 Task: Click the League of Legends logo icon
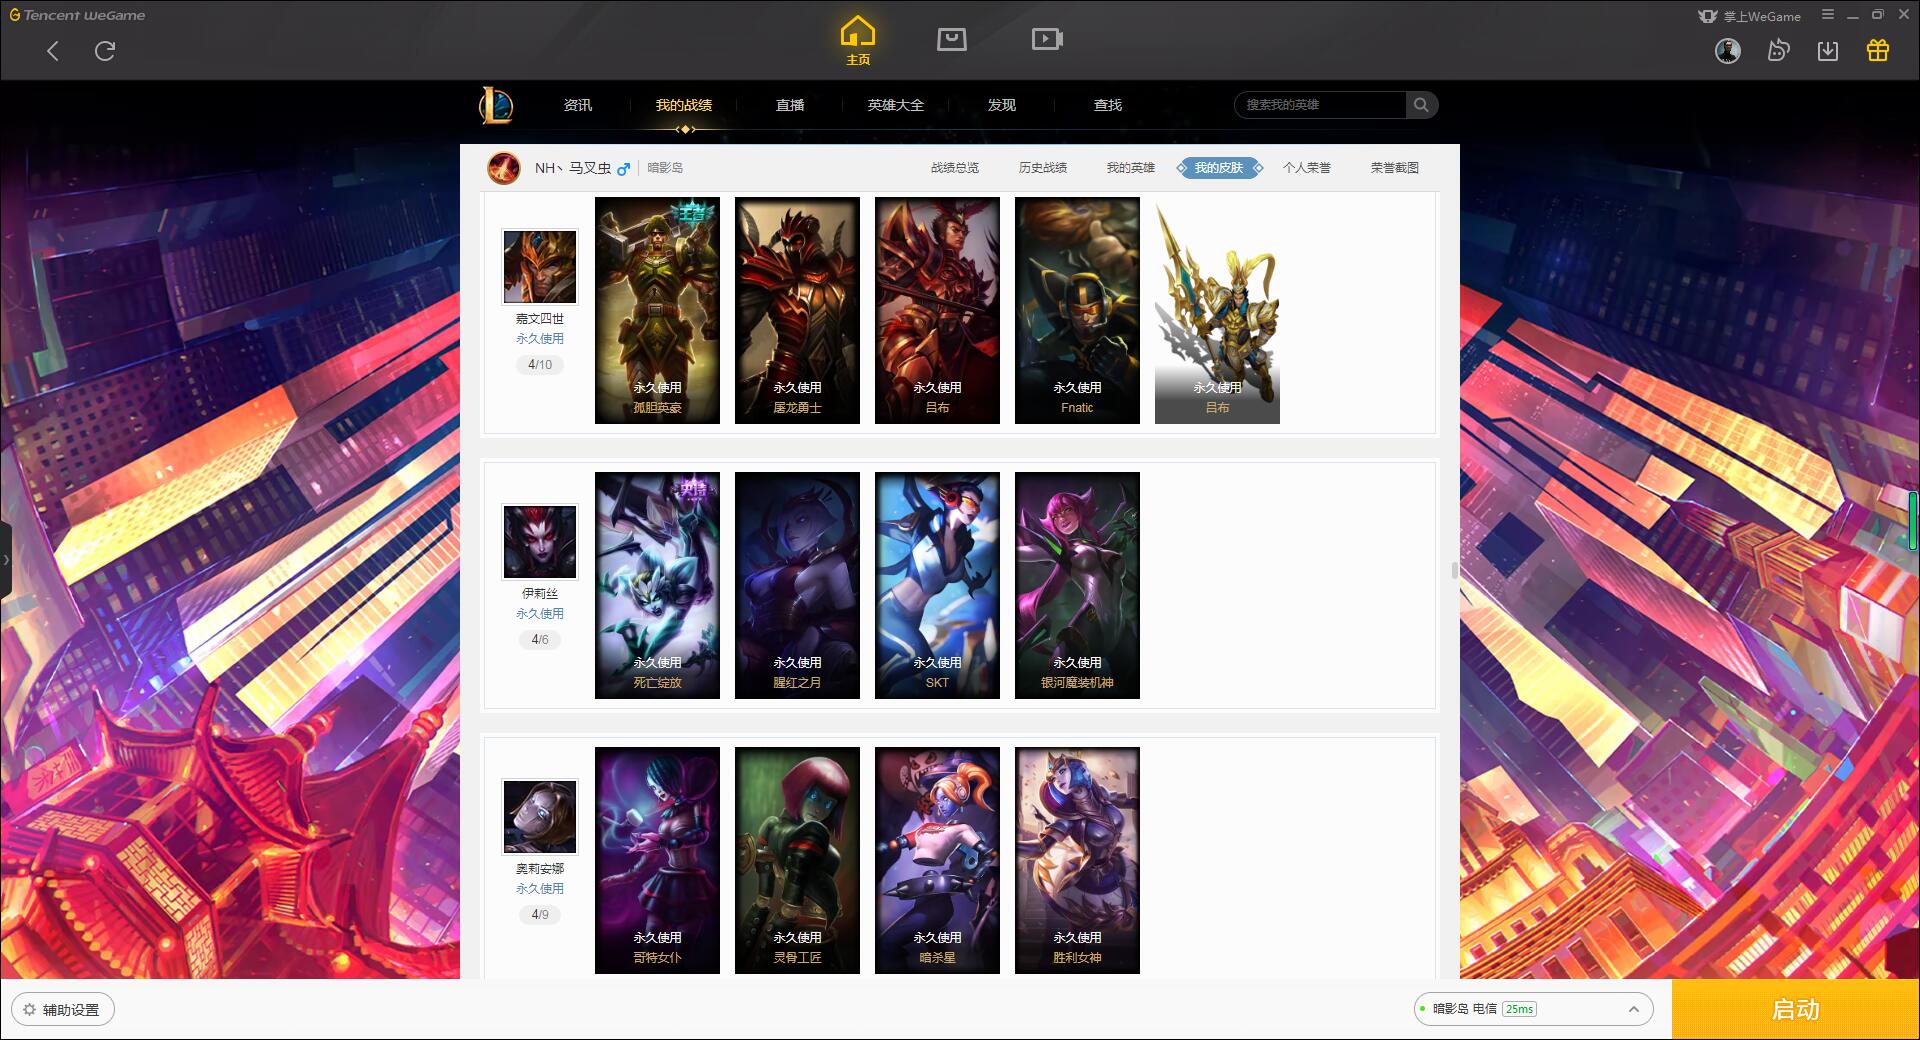pos(496,105)
